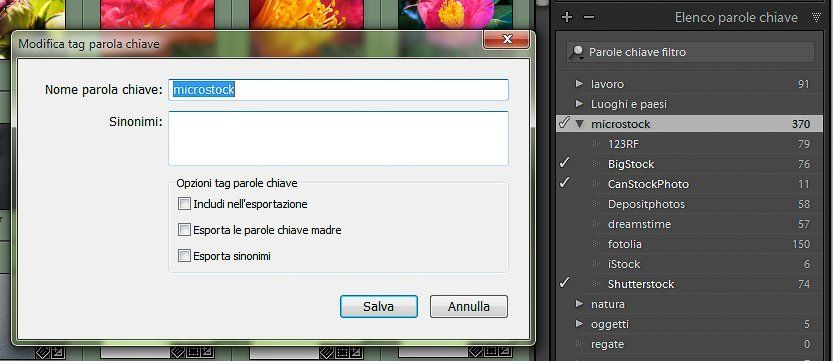Screen dimensions: 833x361
Task: Click in the Sinonimi text area
Action: [x=338, y=138]
